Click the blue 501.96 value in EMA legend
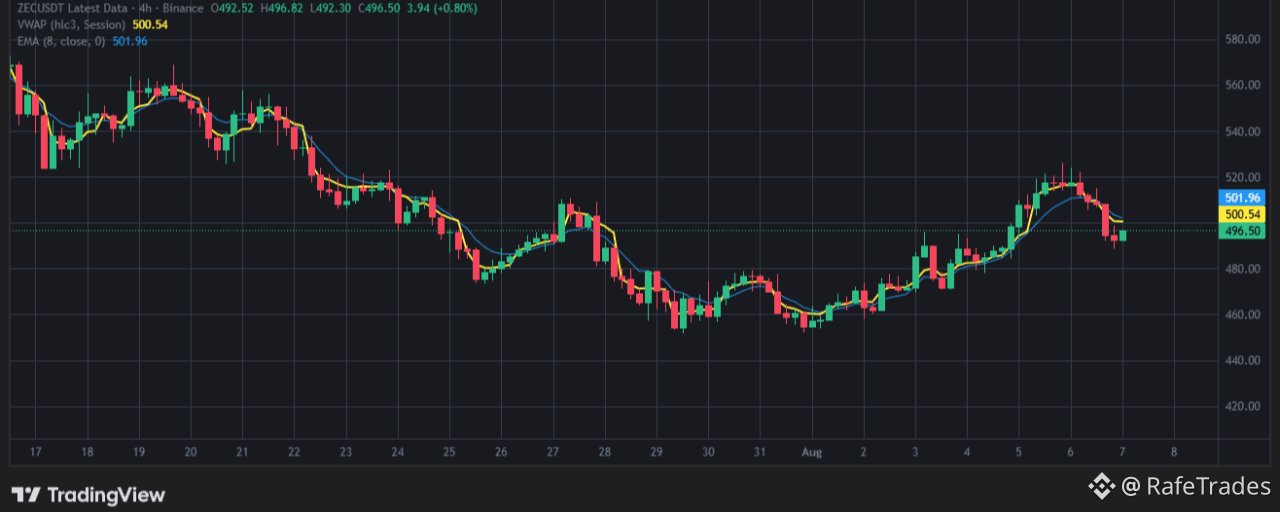The width and height of the screenshot is (1280, 512). click(130, 41)
